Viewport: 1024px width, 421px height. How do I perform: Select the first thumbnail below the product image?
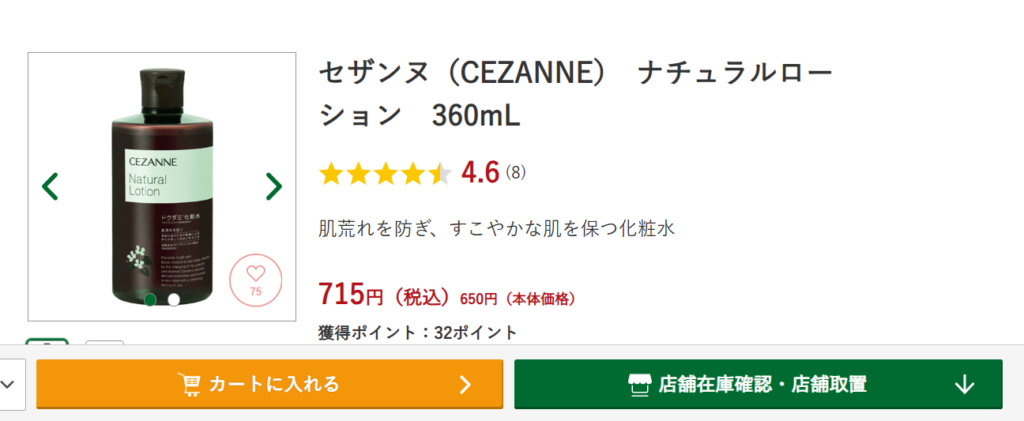47,343
